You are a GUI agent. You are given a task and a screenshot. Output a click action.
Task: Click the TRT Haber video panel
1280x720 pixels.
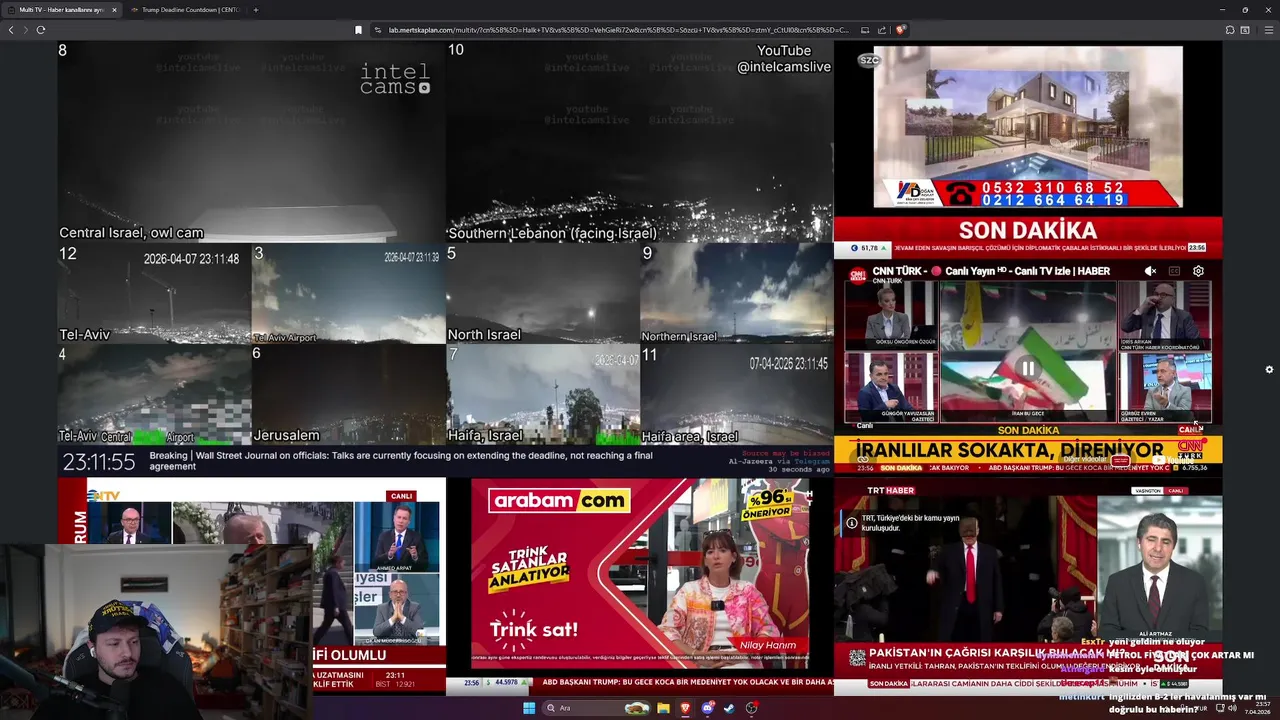click(x=1028, y=586)
